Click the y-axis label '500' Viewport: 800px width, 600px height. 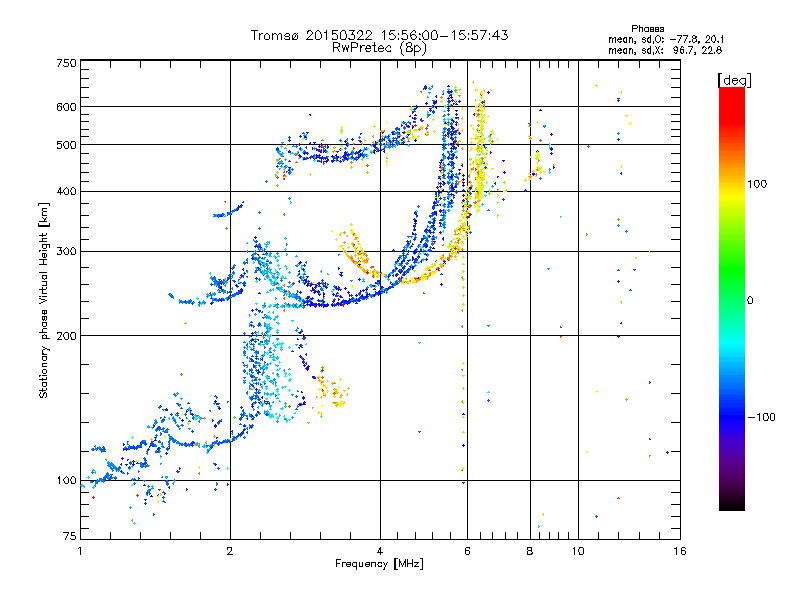coord(66,145)
